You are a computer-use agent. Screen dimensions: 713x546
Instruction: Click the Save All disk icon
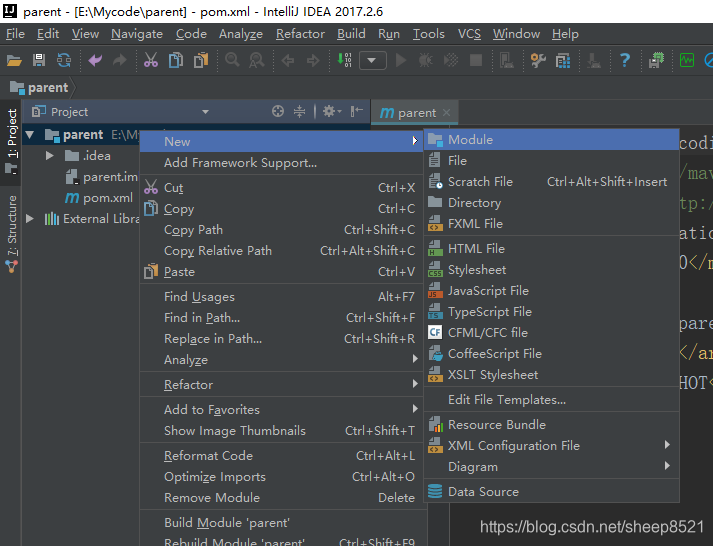39,60
